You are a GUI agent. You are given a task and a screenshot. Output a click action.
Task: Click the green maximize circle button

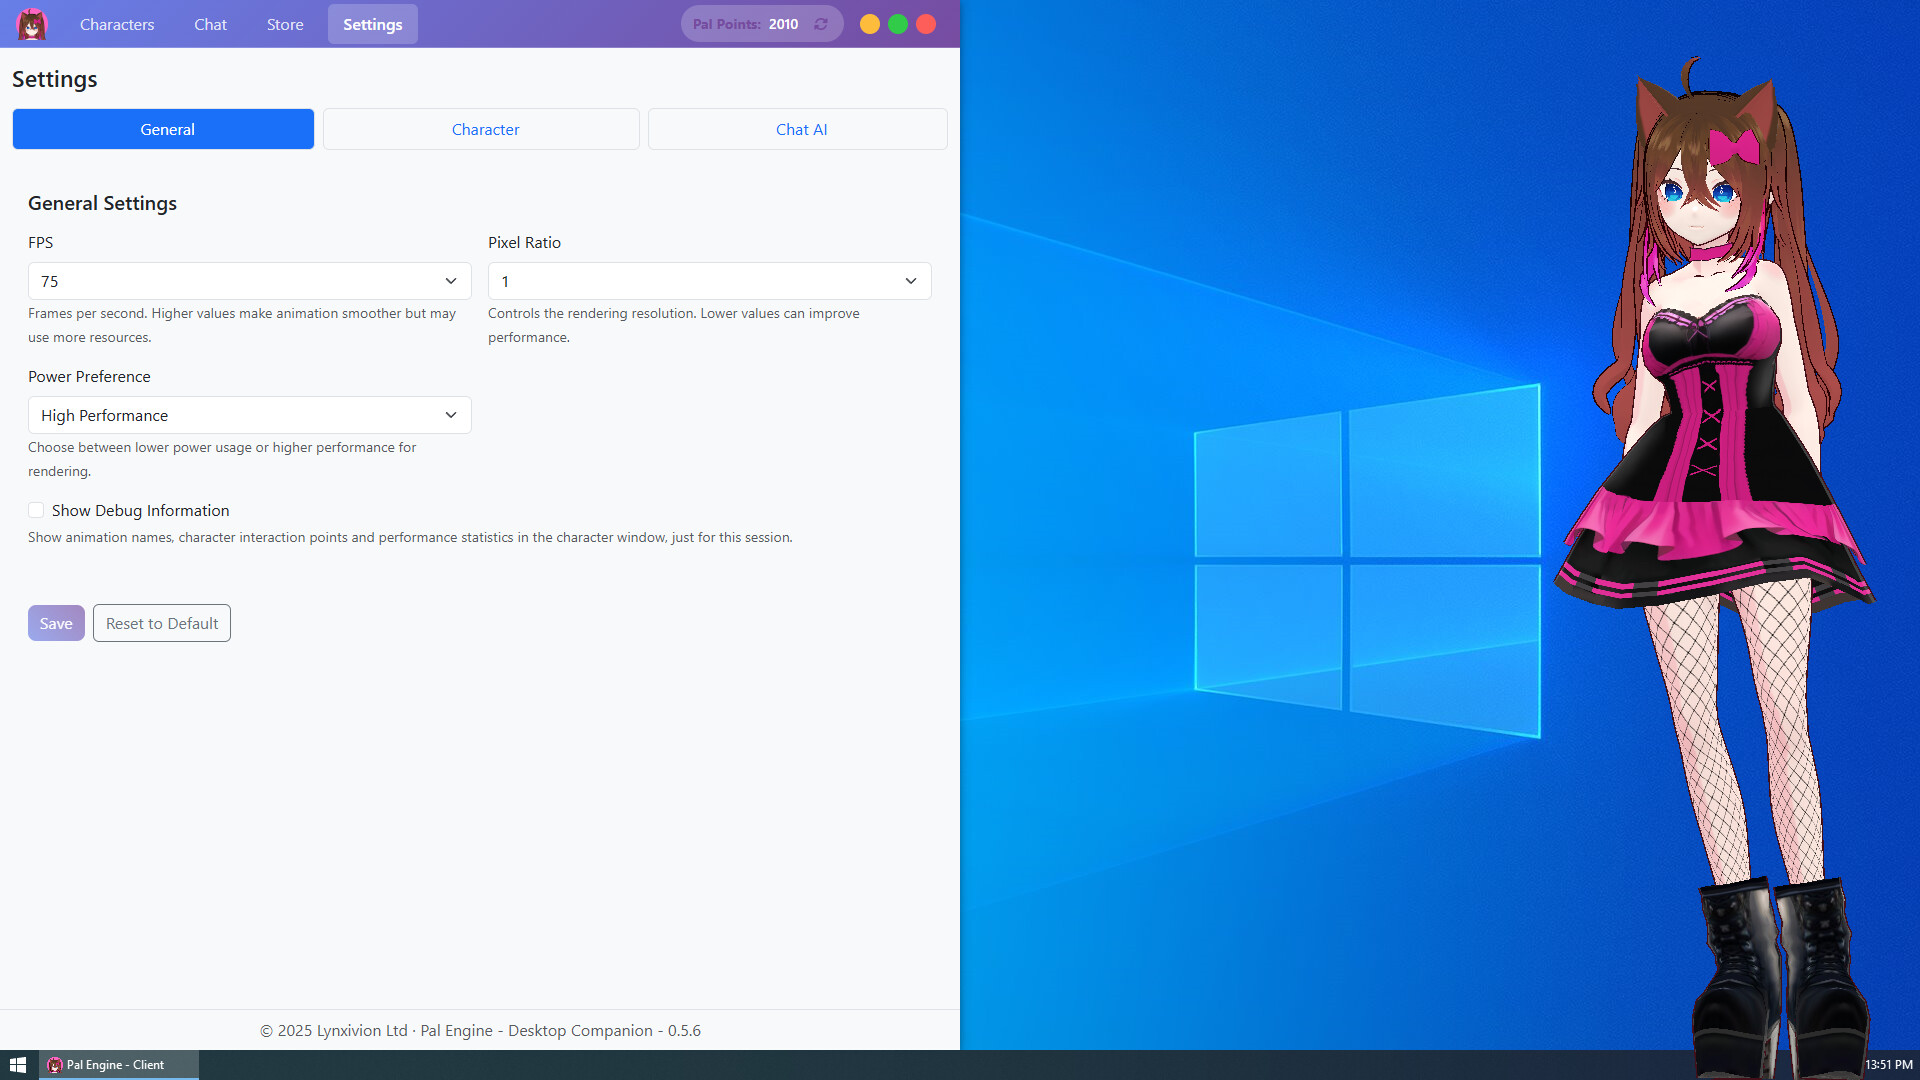(898, 24)
